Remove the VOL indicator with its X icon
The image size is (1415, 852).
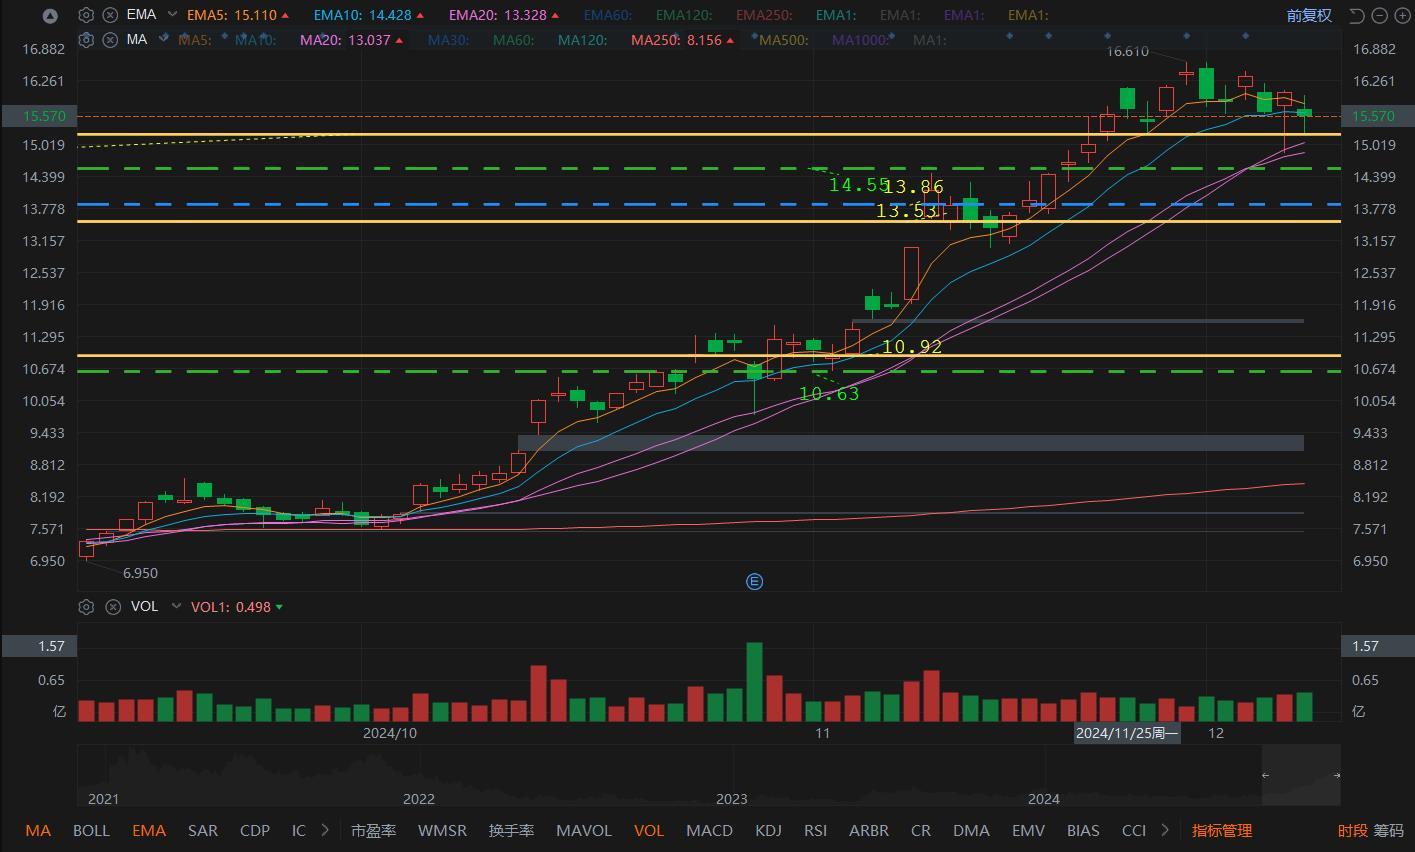[x=112, y=606]
